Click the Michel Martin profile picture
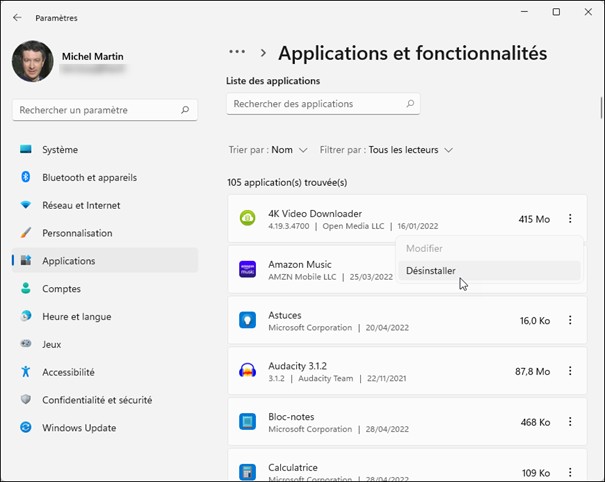 33,61
